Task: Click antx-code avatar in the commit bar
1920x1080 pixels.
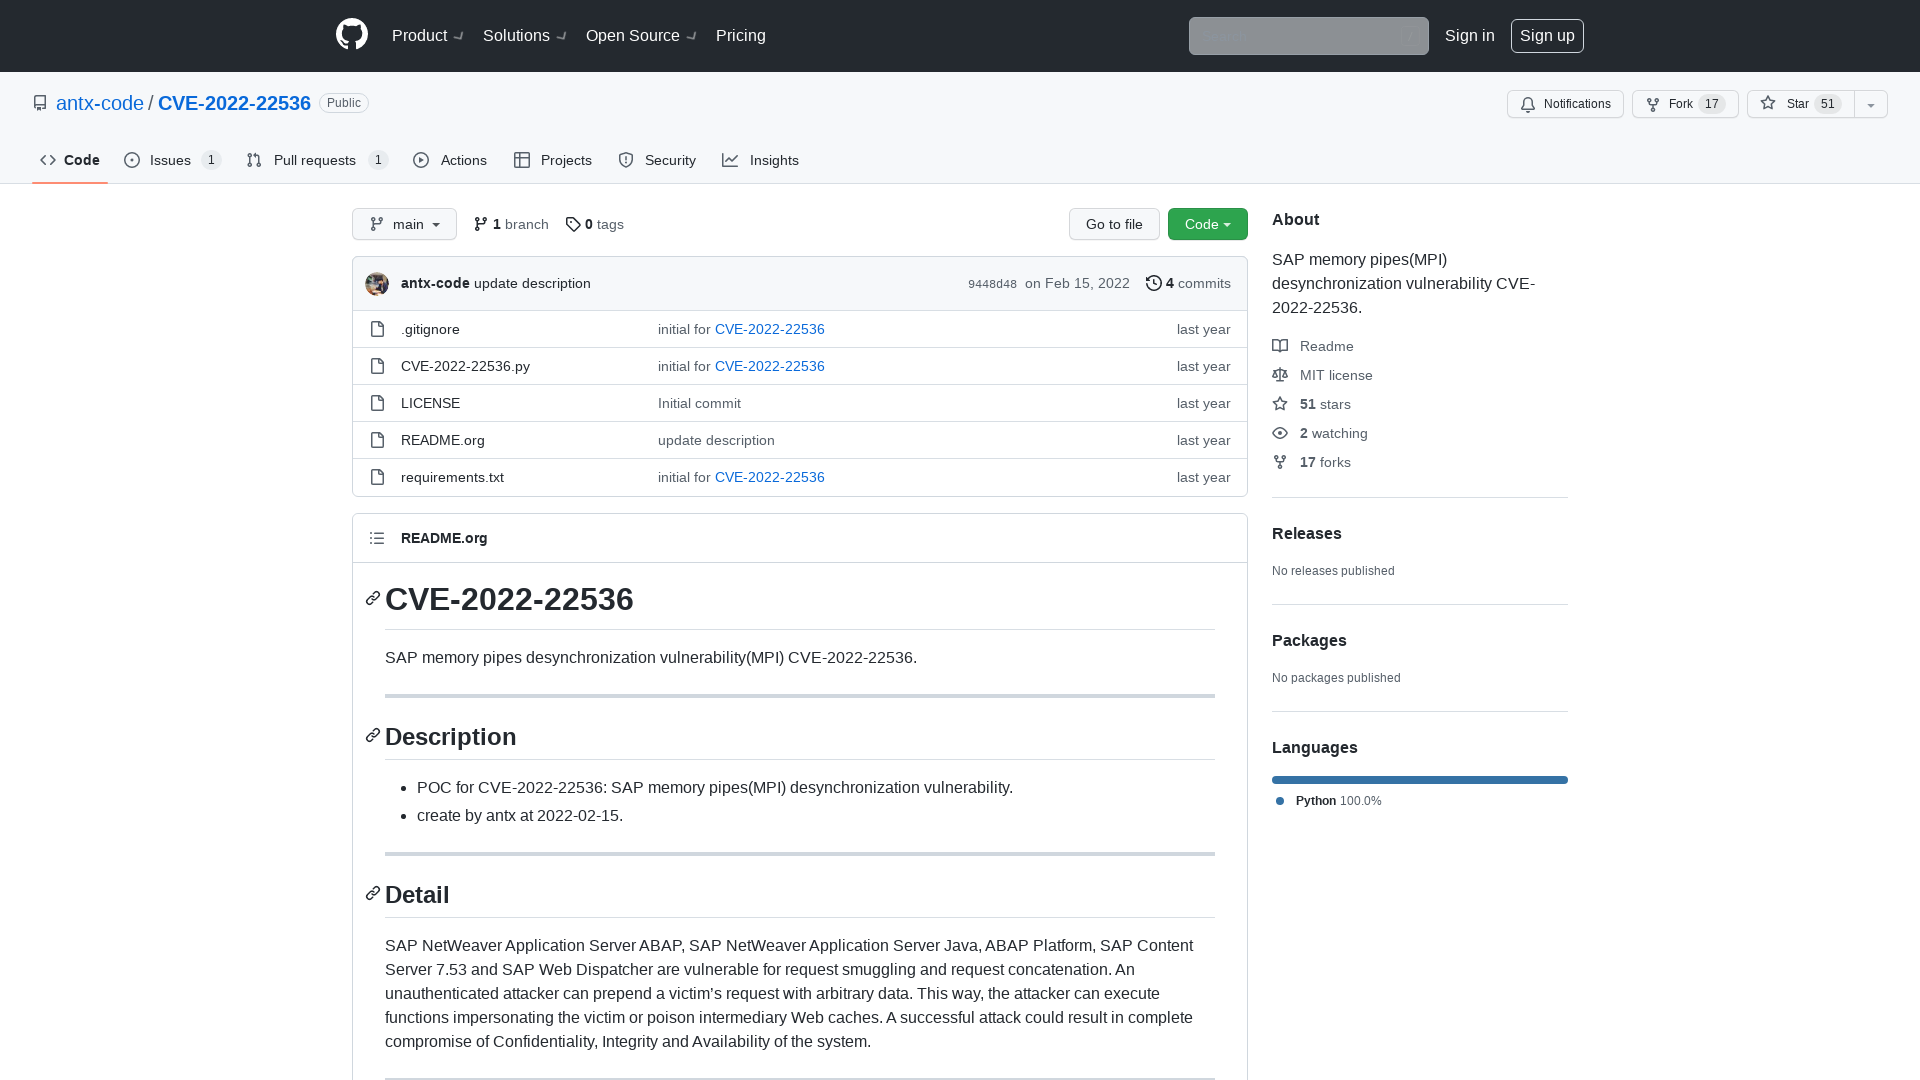Action: click(x=377, y=284)
